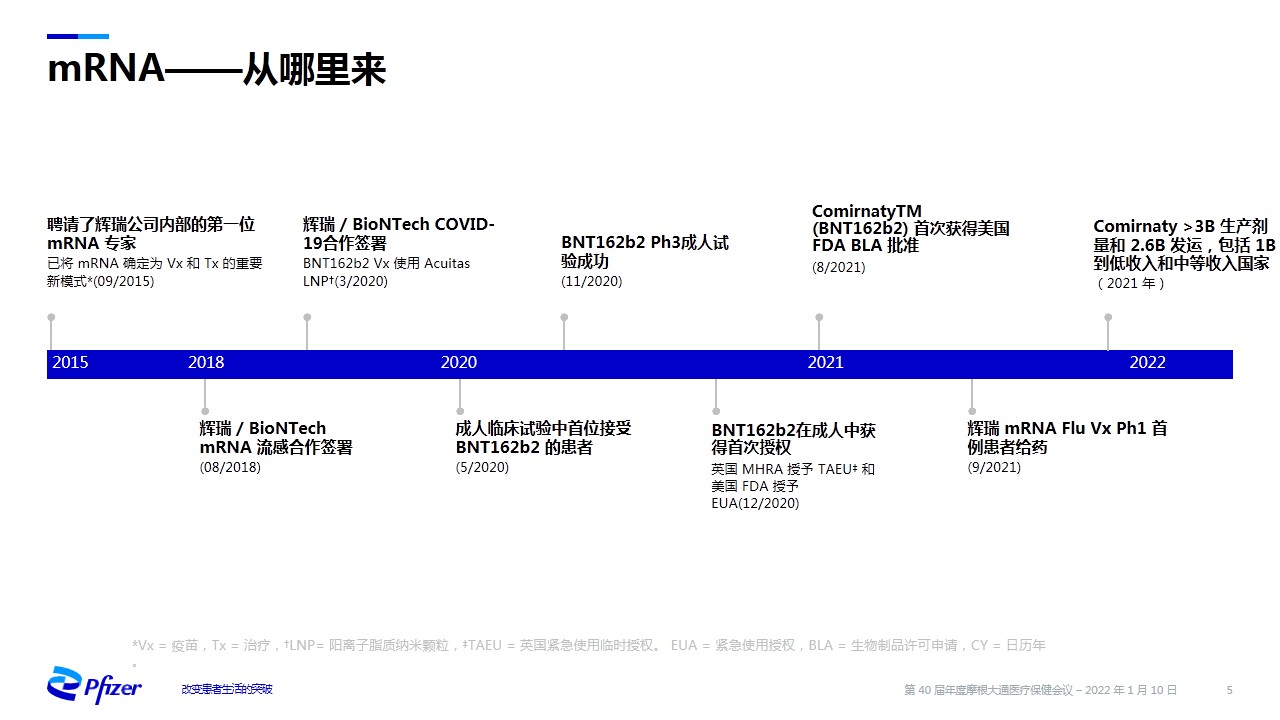Screen dimensions: 1280x720
Task: Select the footnote text beginning with *Vx = 疫苗
Action: [588, 646]
